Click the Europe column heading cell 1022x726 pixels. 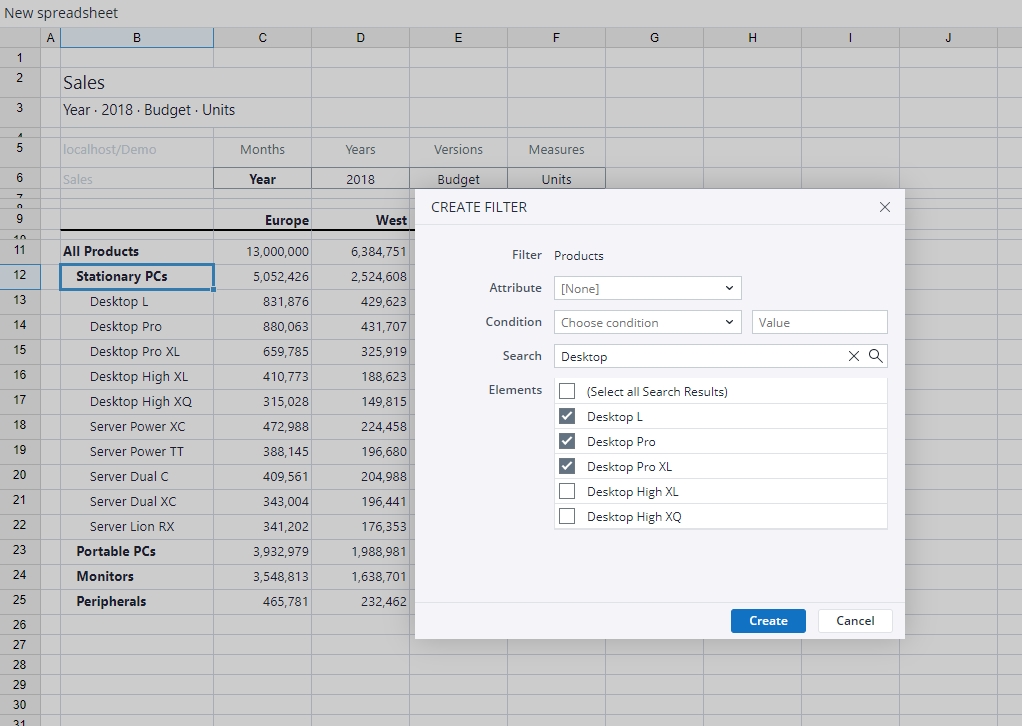click(263, 220)
